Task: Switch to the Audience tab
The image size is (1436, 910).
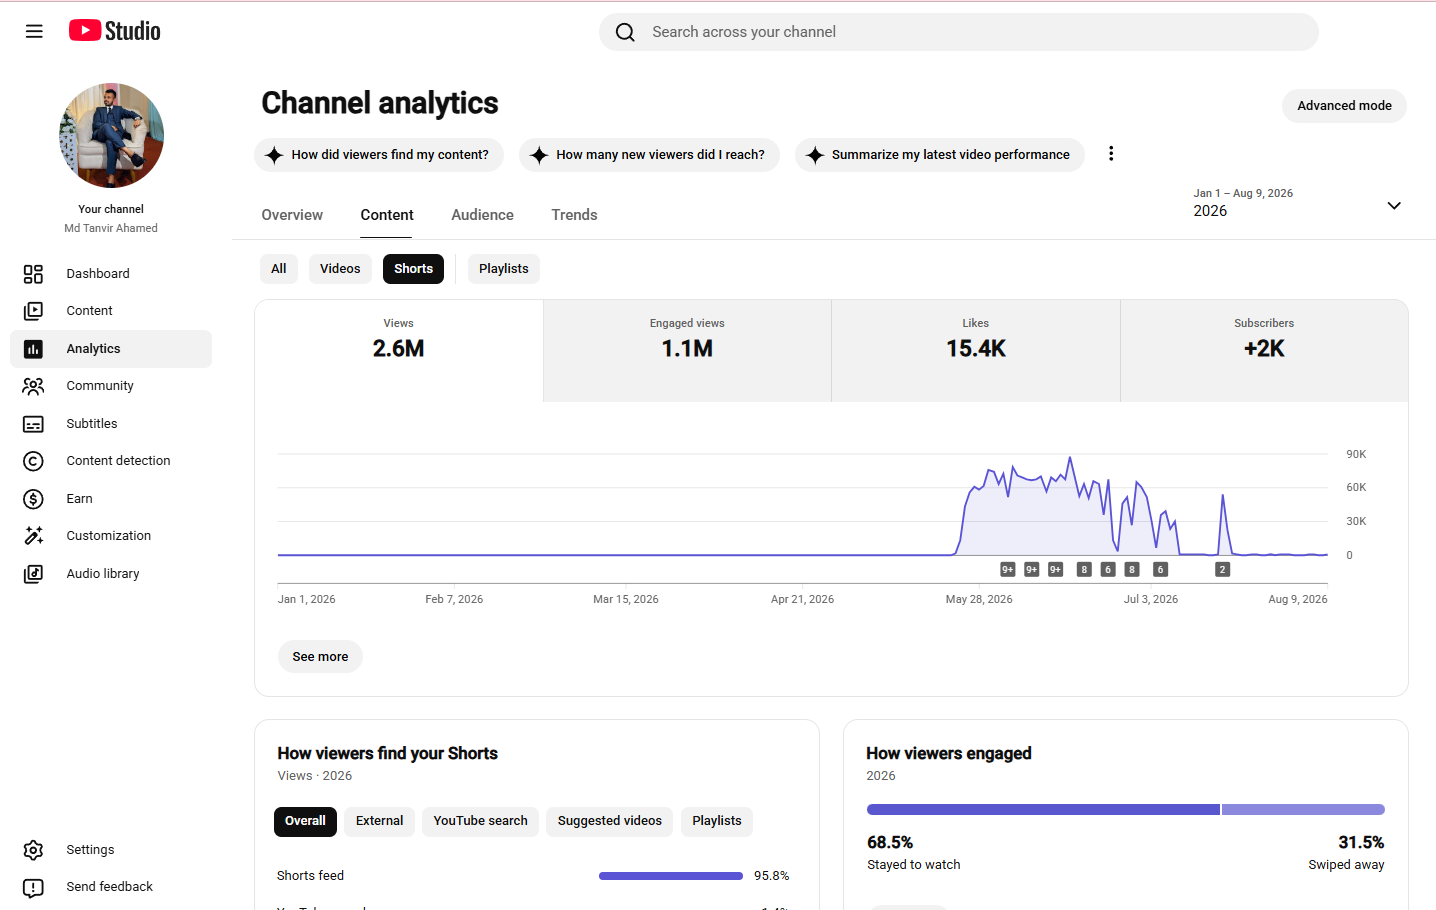Action: (482, 215)
